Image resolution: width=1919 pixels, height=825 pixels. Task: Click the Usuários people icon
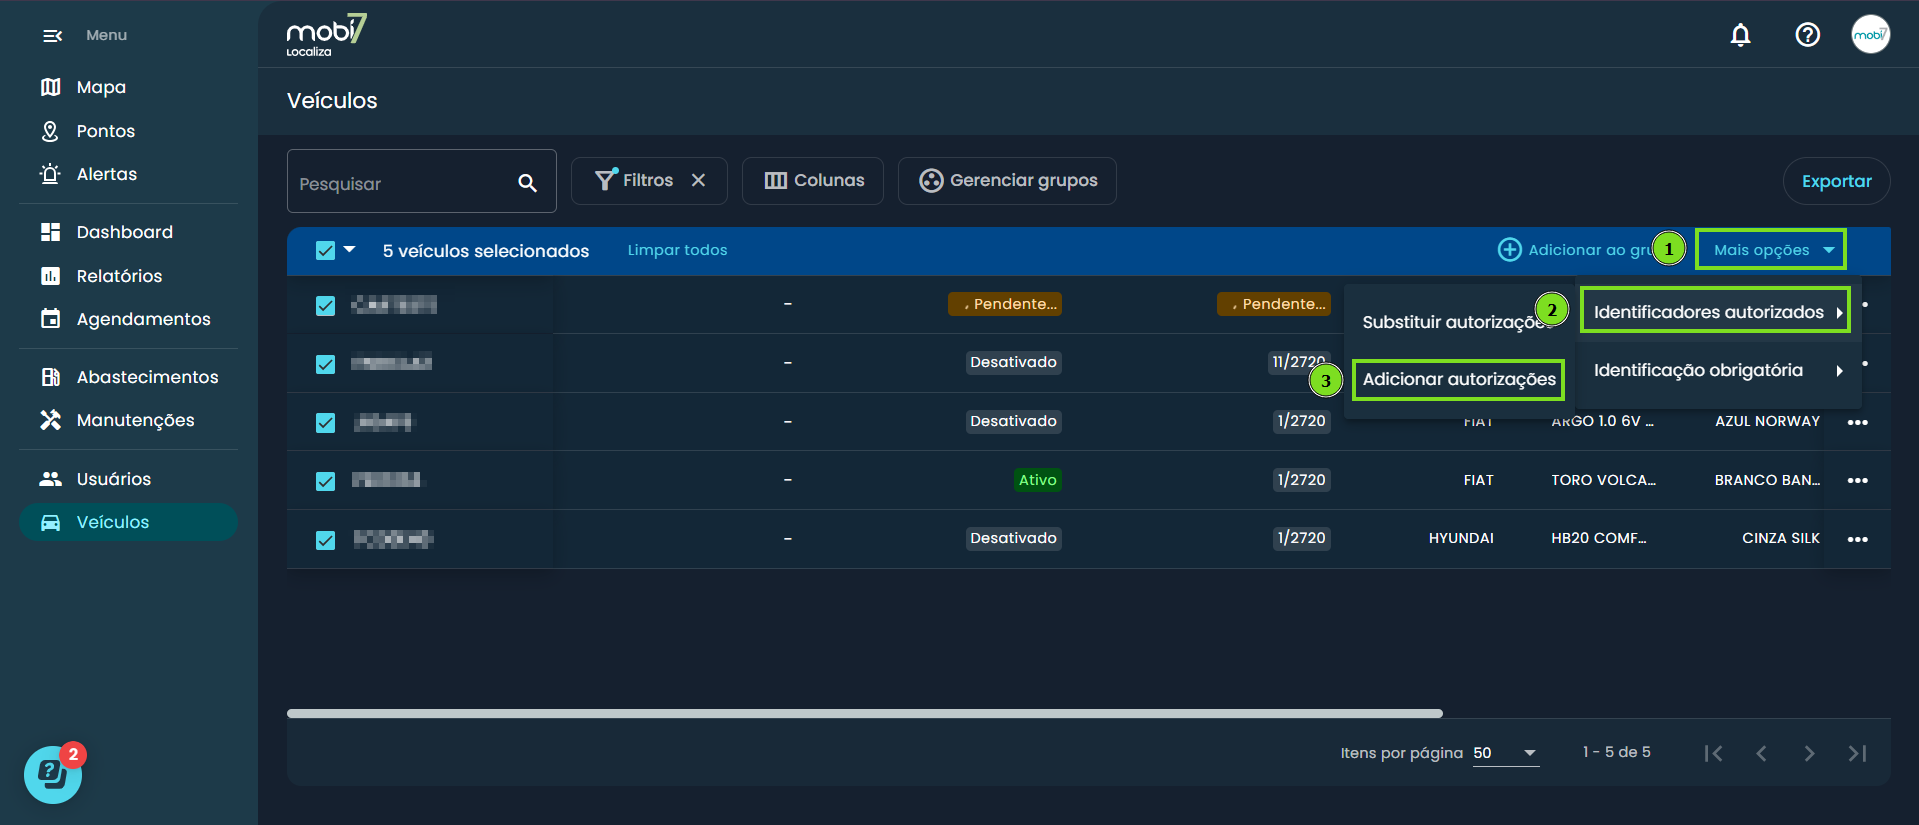point(50,479)
